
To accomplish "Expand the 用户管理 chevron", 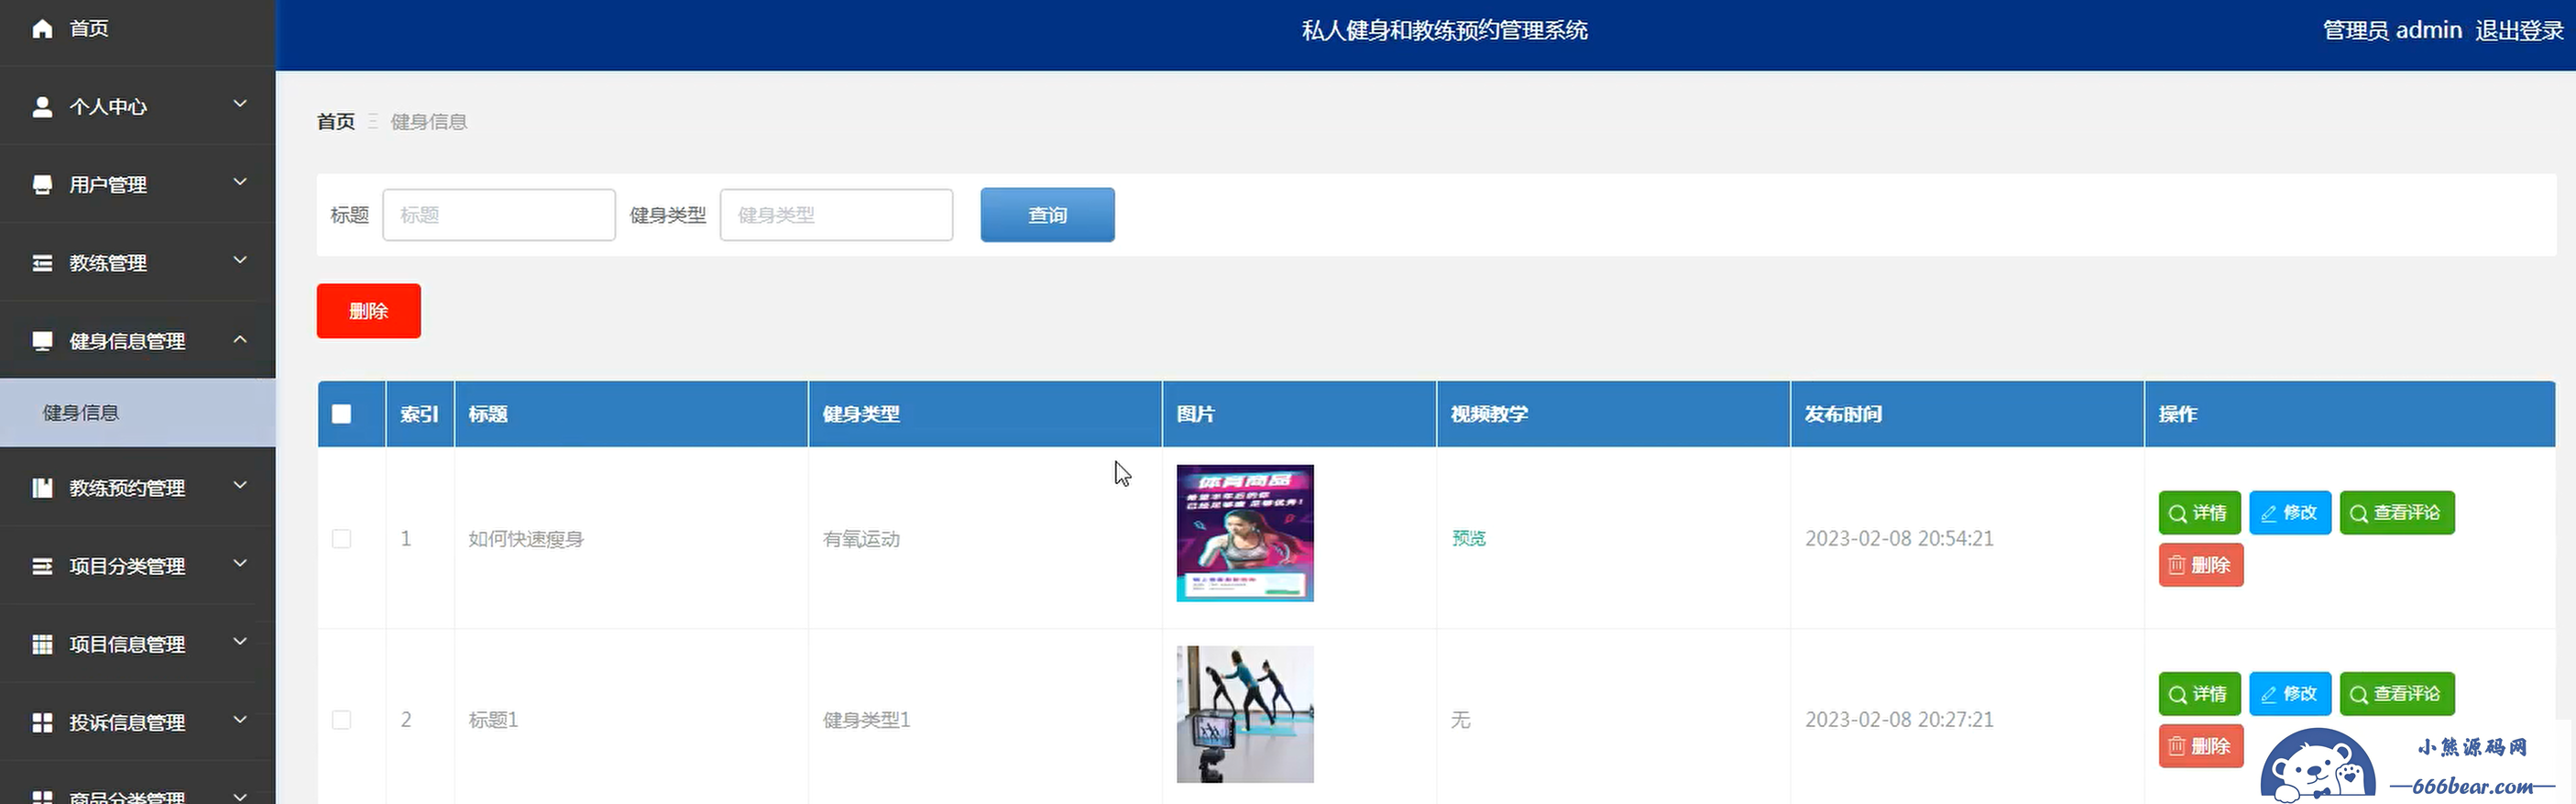I will coord(240,182).
